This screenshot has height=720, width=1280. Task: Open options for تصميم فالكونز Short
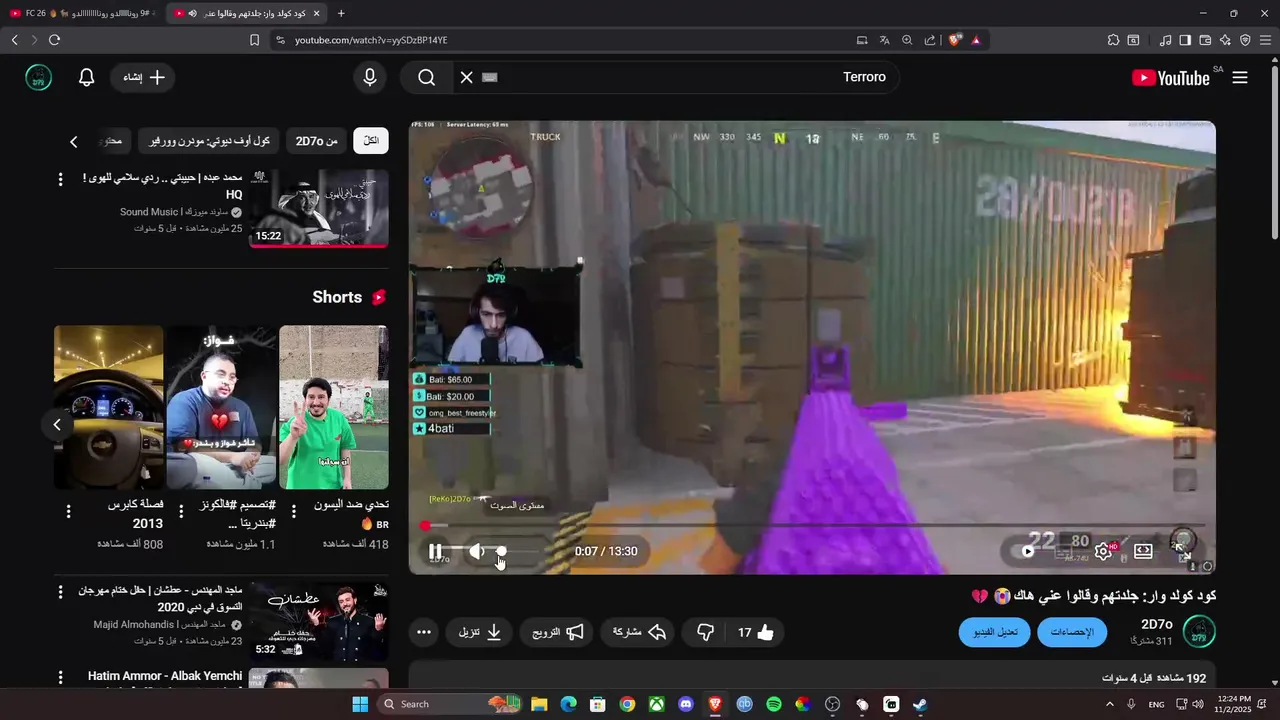(181, 511)
